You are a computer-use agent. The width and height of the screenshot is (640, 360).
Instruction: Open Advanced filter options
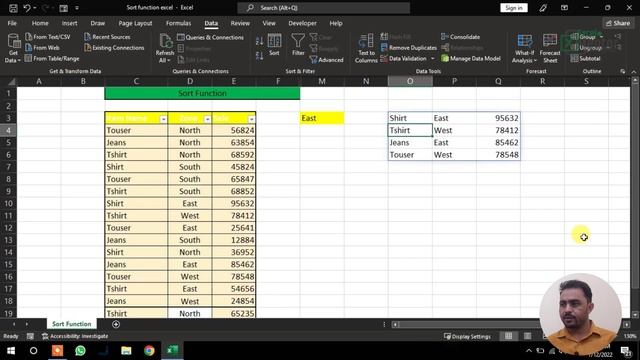click(326, 60)
